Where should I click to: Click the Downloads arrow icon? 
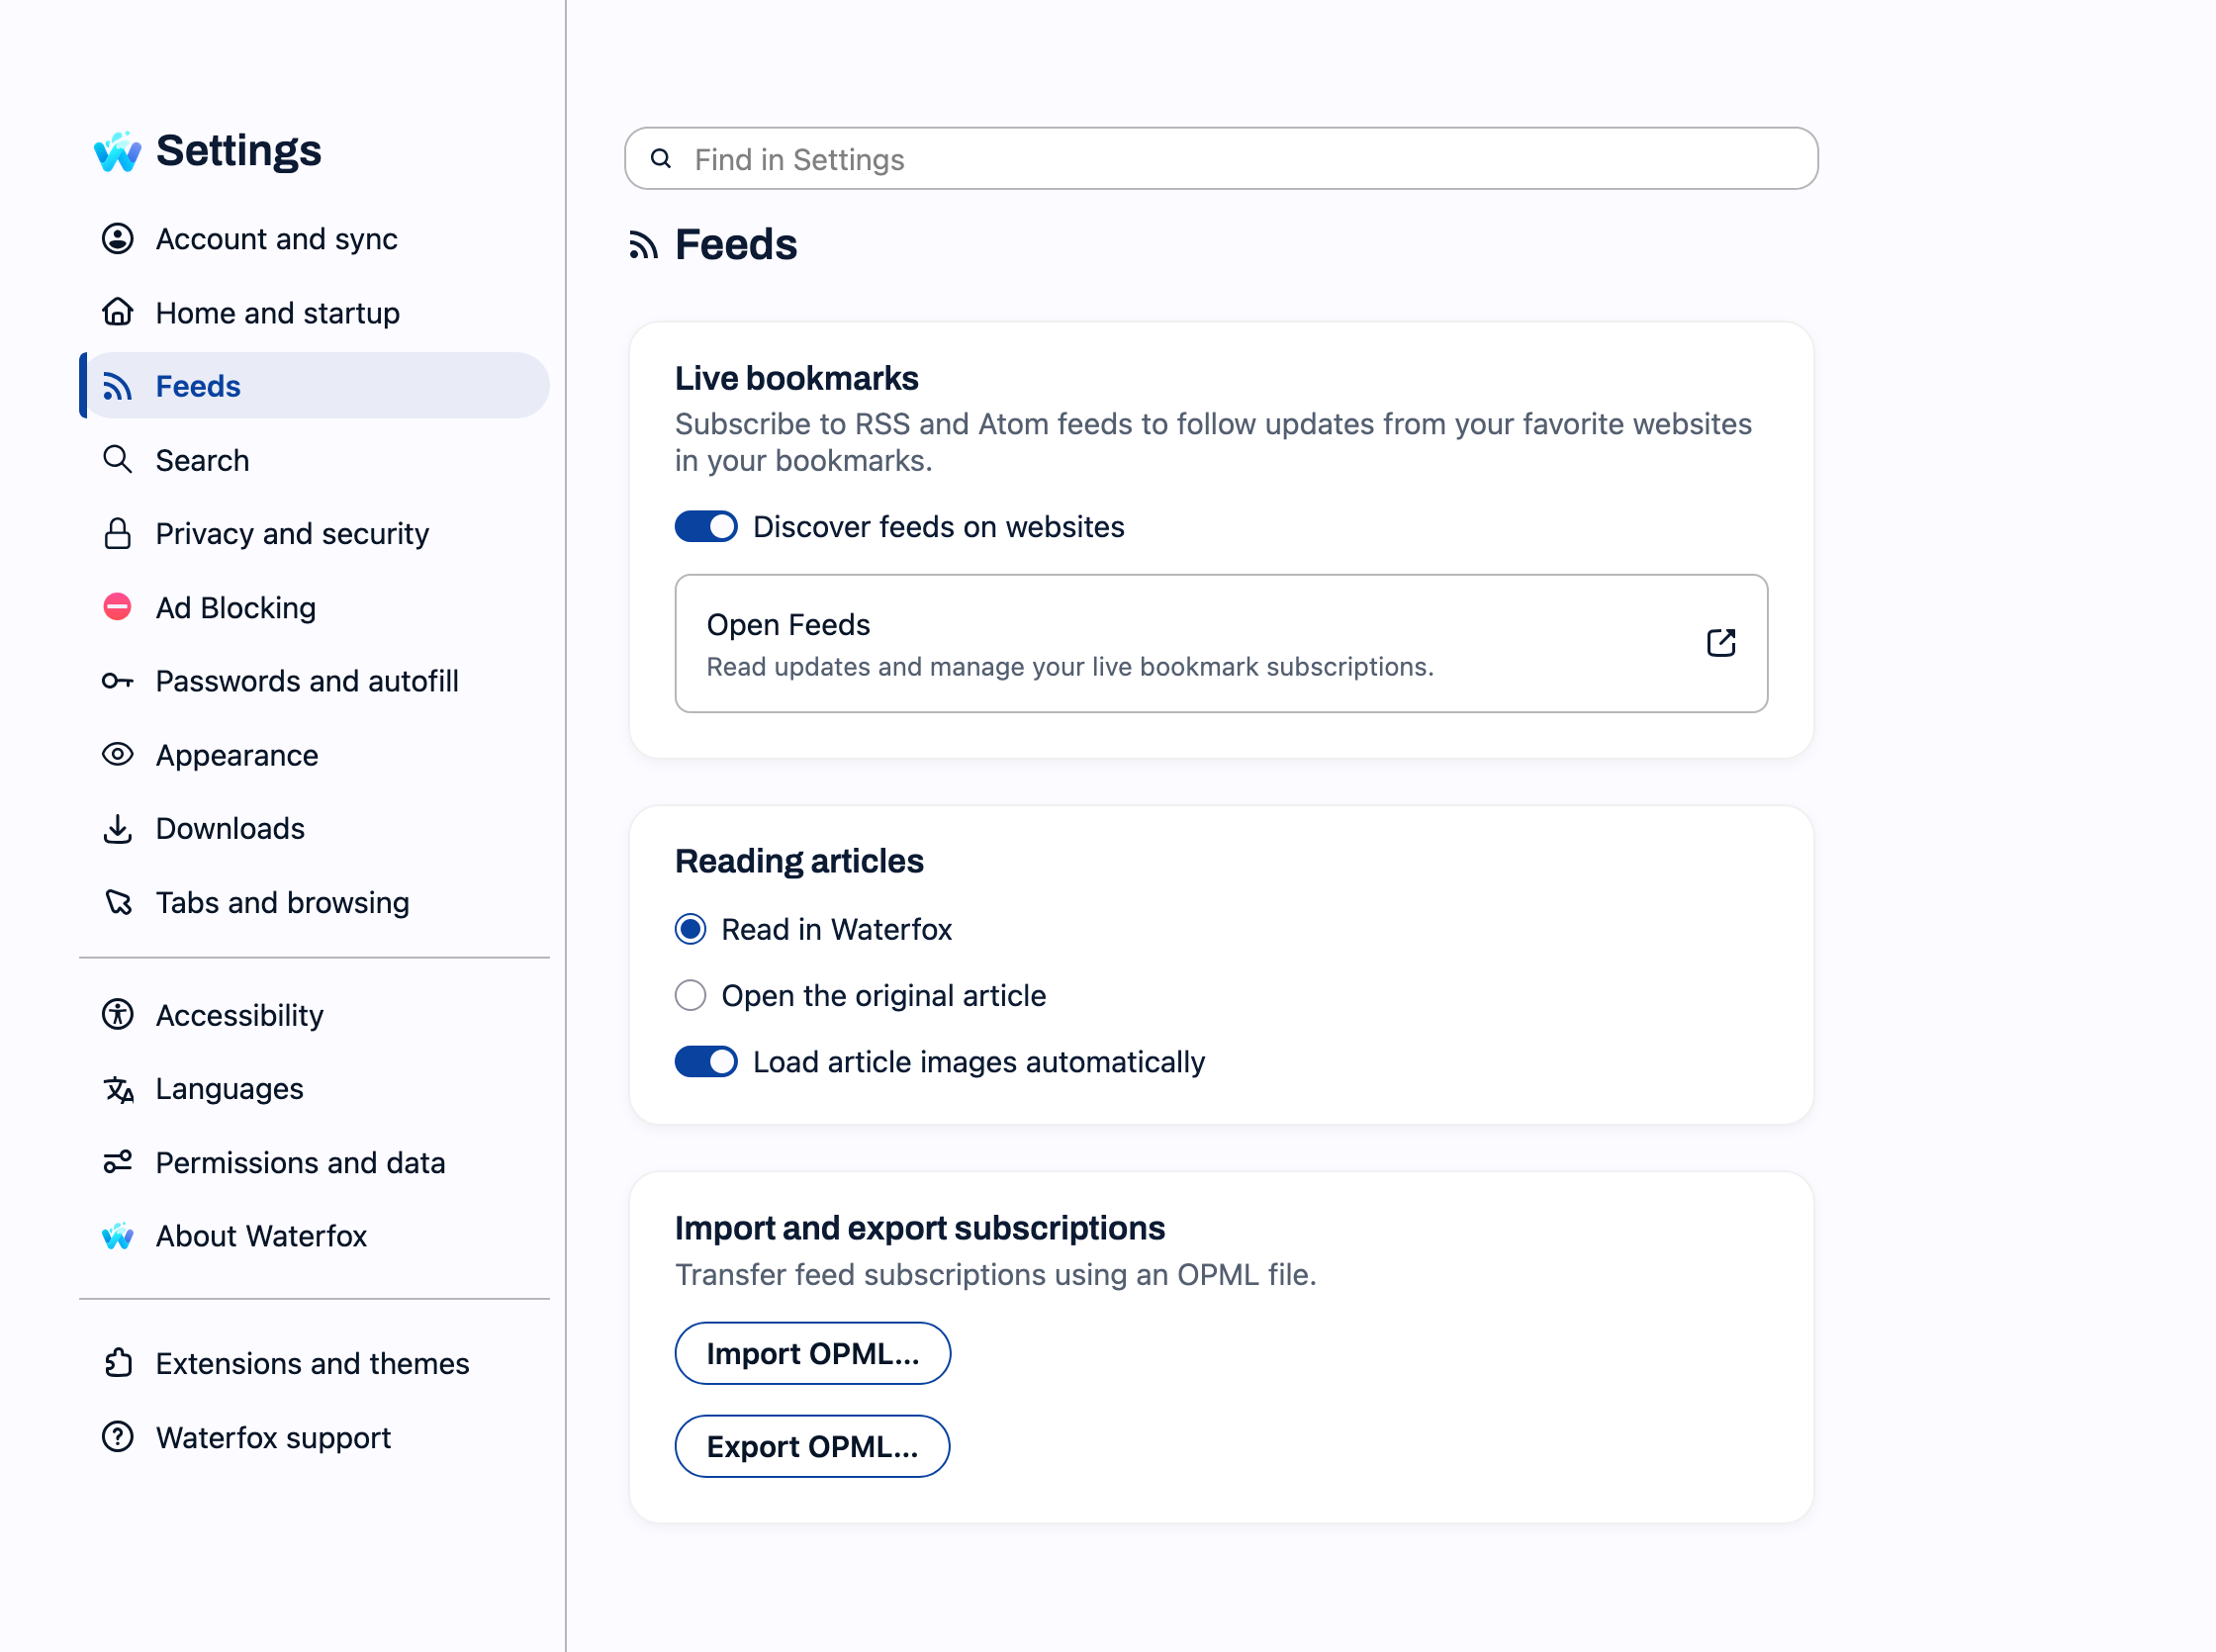[x=118, y=829]
